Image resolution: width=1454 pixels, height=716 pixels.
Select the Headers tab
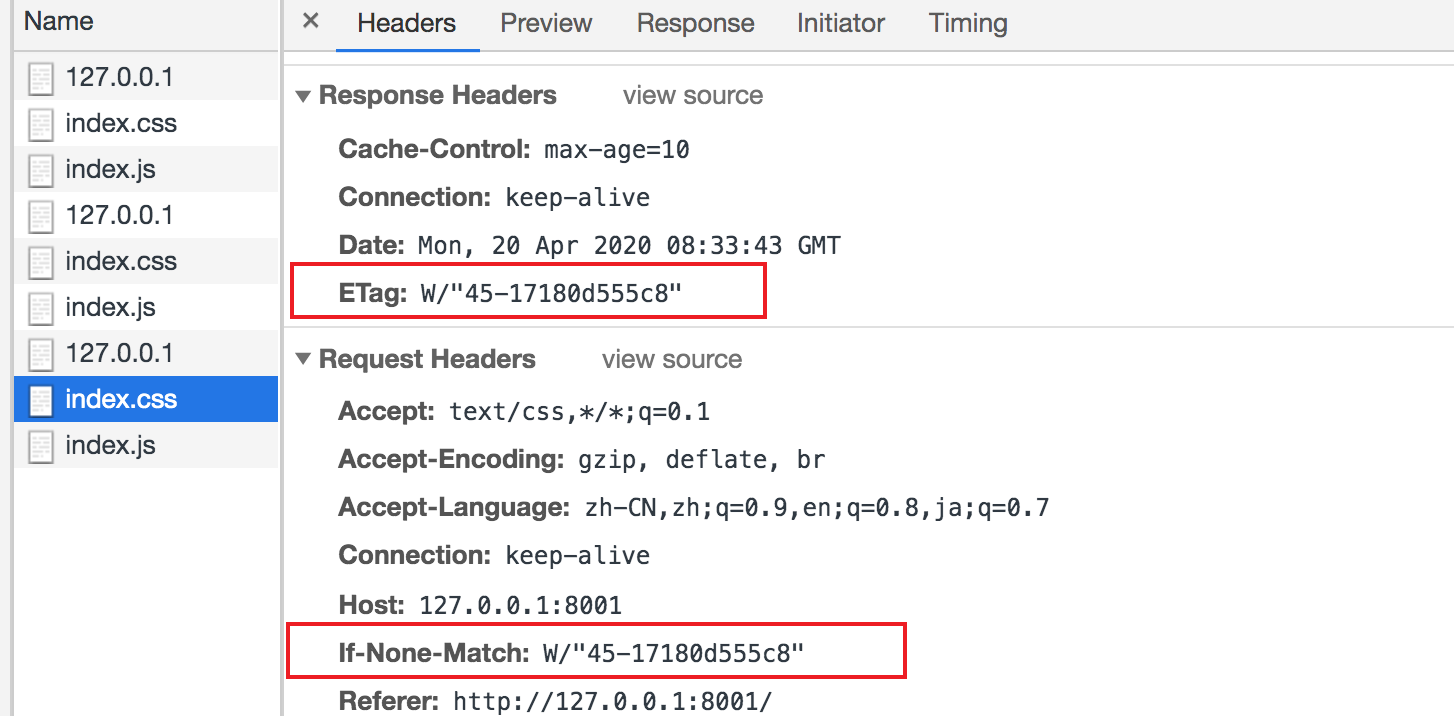click(406, 23)
